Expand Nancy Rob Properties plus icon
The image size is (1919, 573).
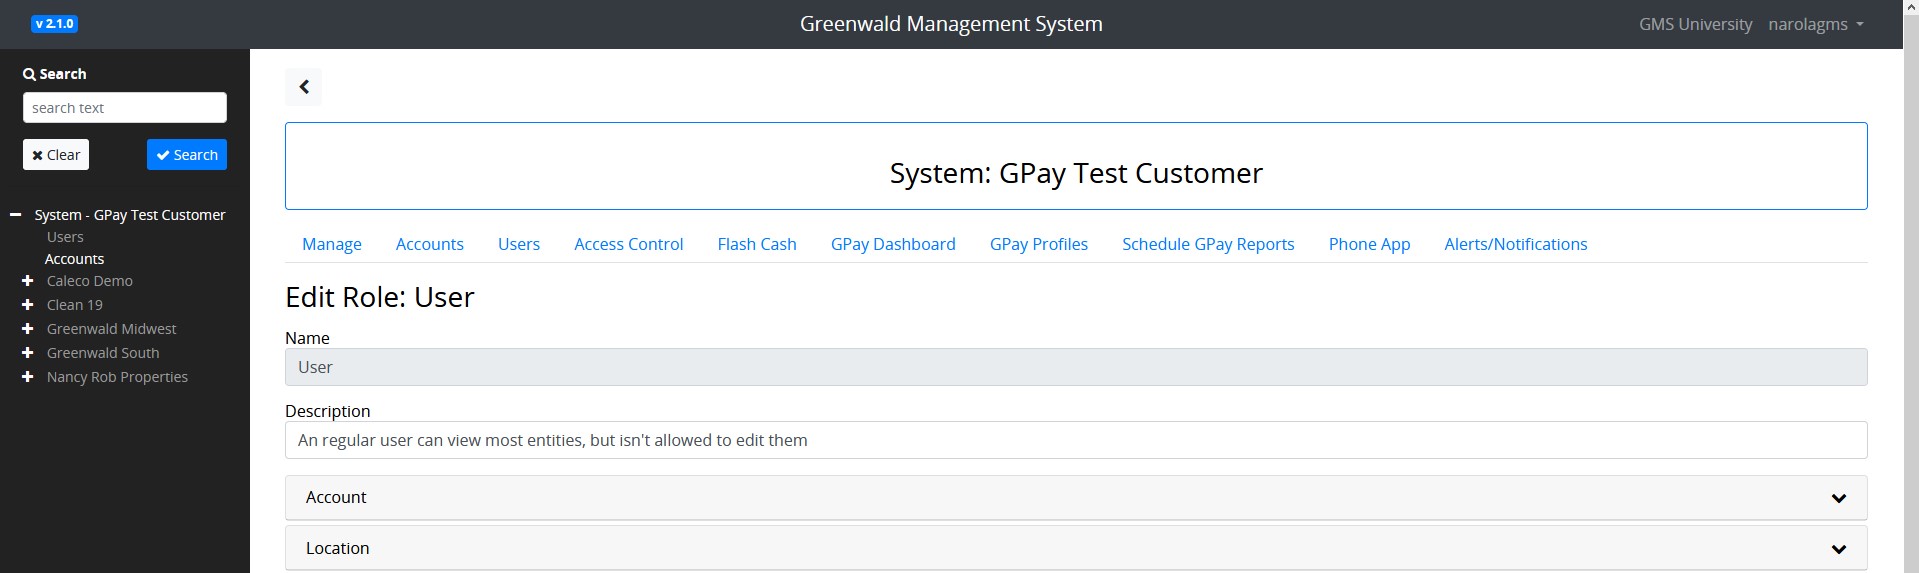coord(28,377)
